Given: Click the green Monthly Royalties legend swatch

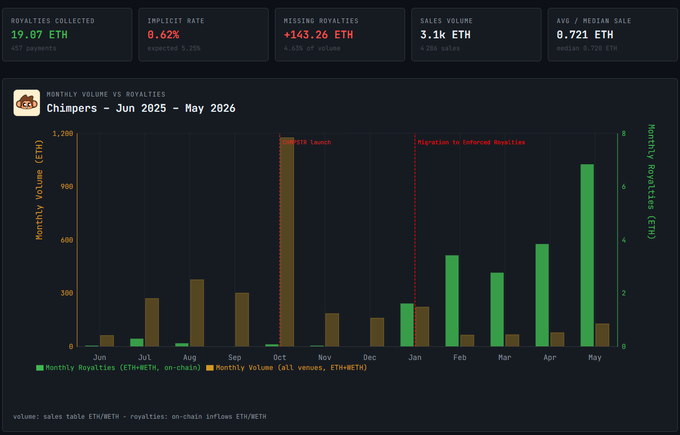Looking at the screenshot, I should (40, 368).
